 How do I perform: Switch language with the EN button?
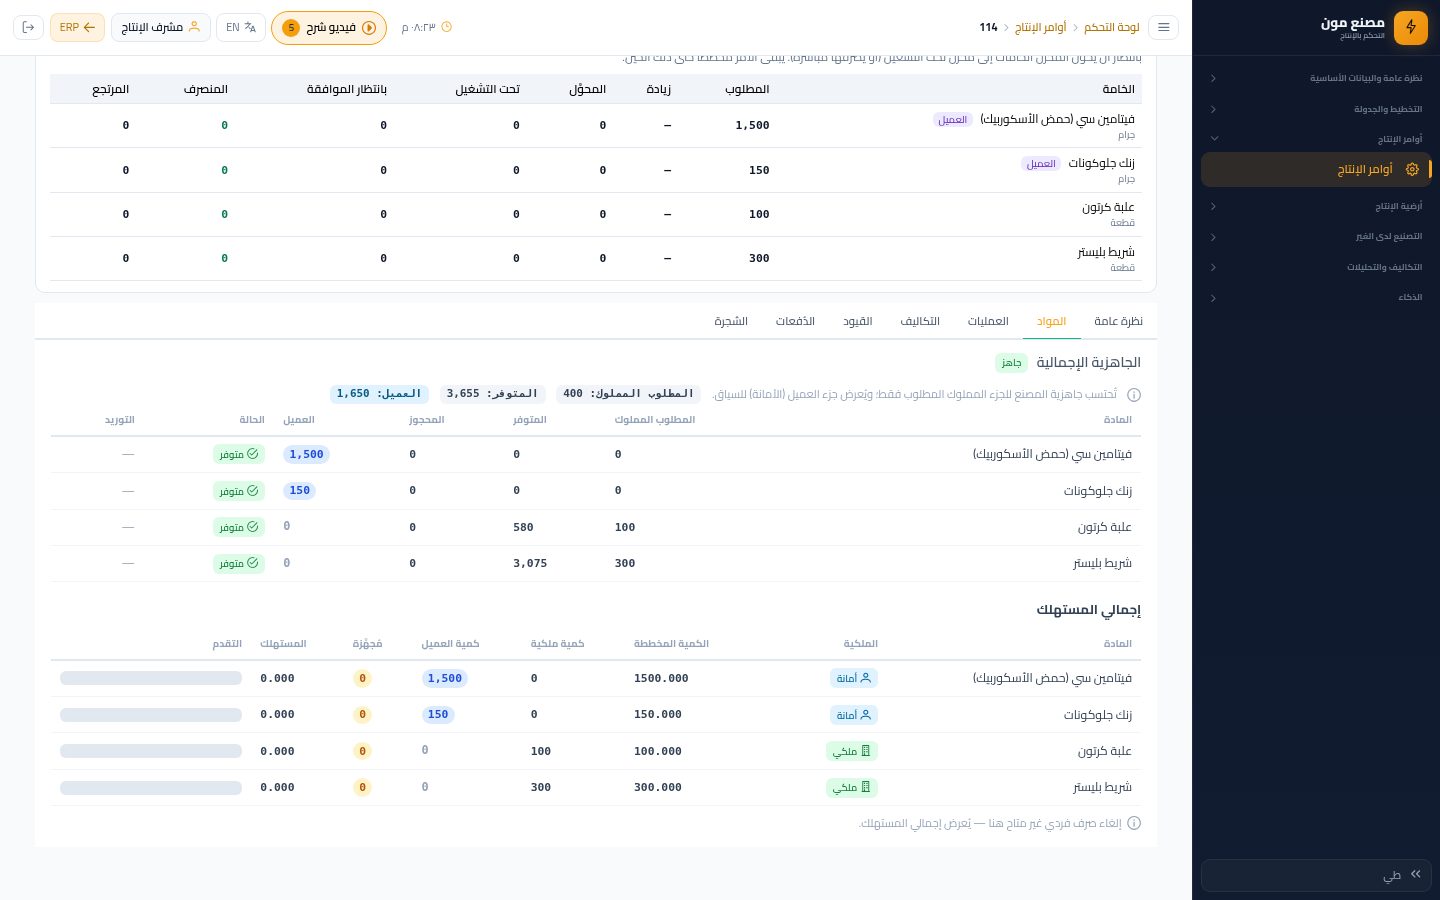coord(241,27)
